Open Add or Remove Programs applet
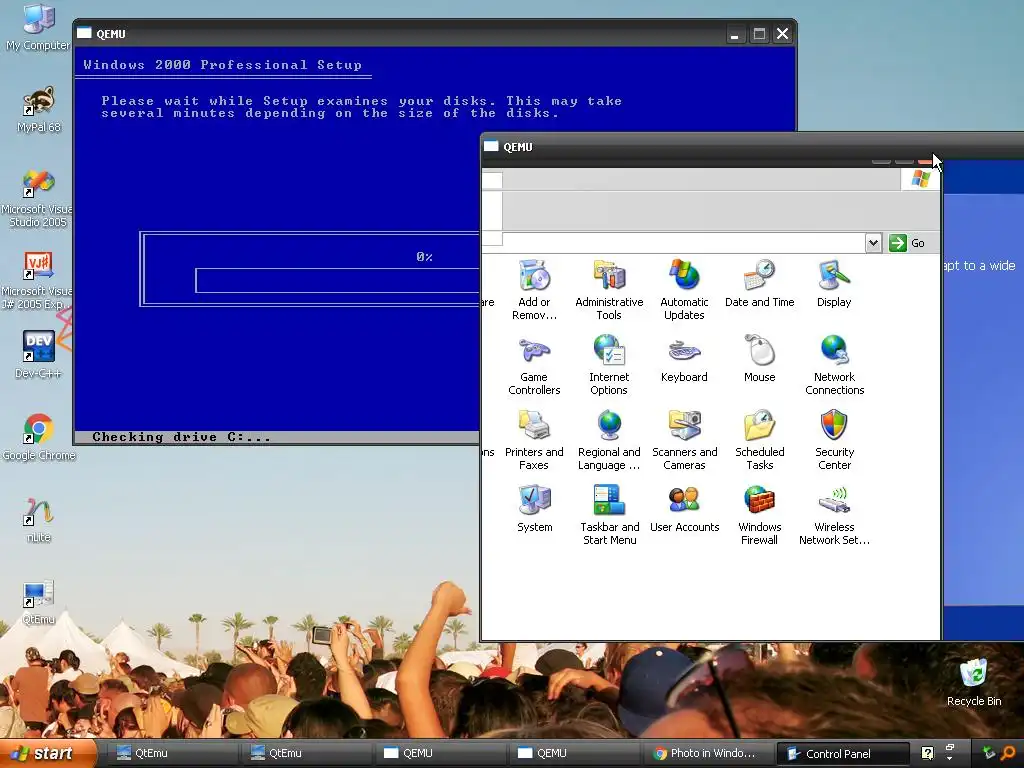The width and height of the screenshot is (1024, 768). click(534, 289)
